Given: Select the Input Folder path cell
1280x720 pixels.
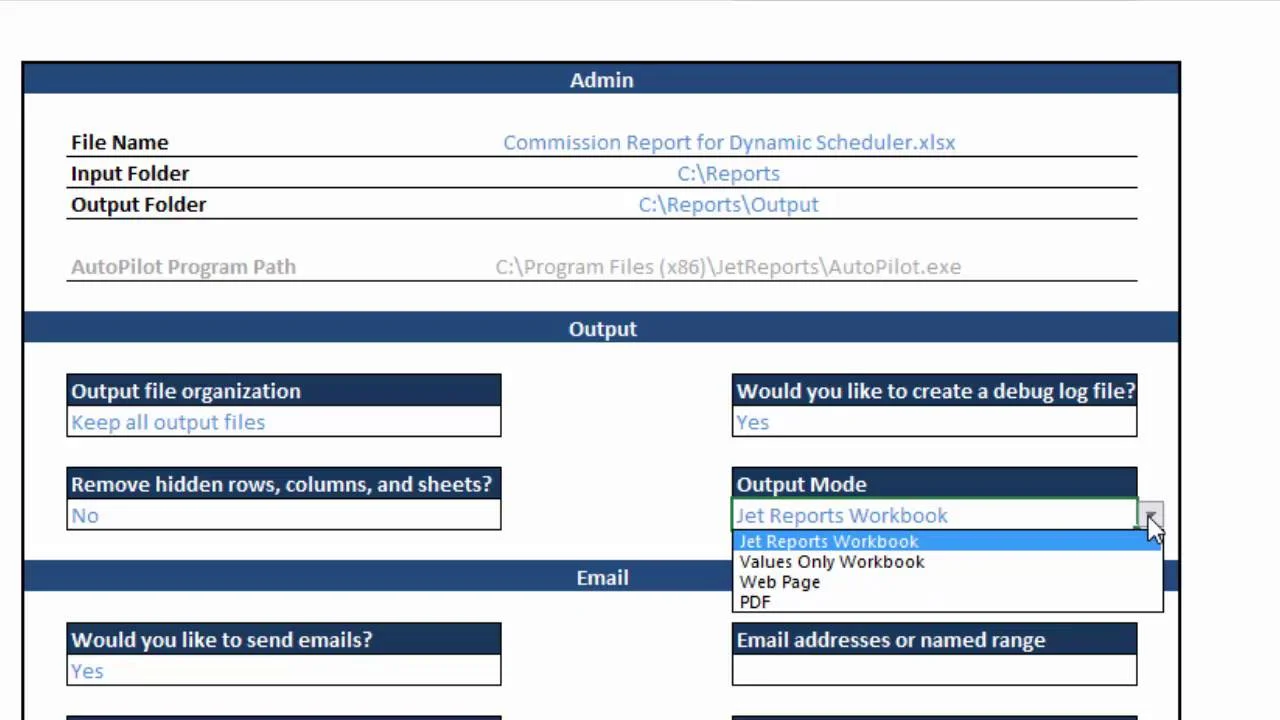Looking at the screenshot, I should pyautogui.click(x=728, y=174).
